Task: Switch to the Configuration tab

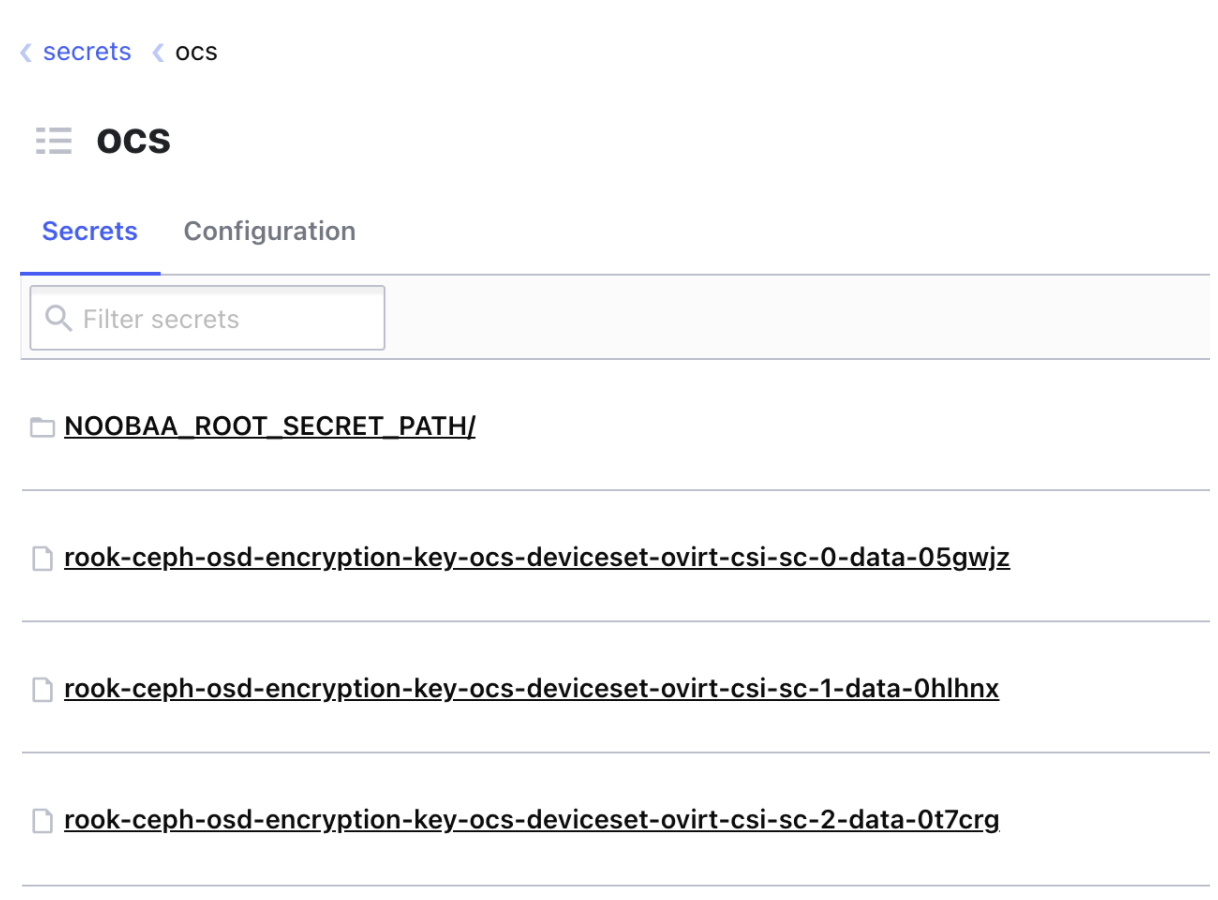Action: coord(270,231)
